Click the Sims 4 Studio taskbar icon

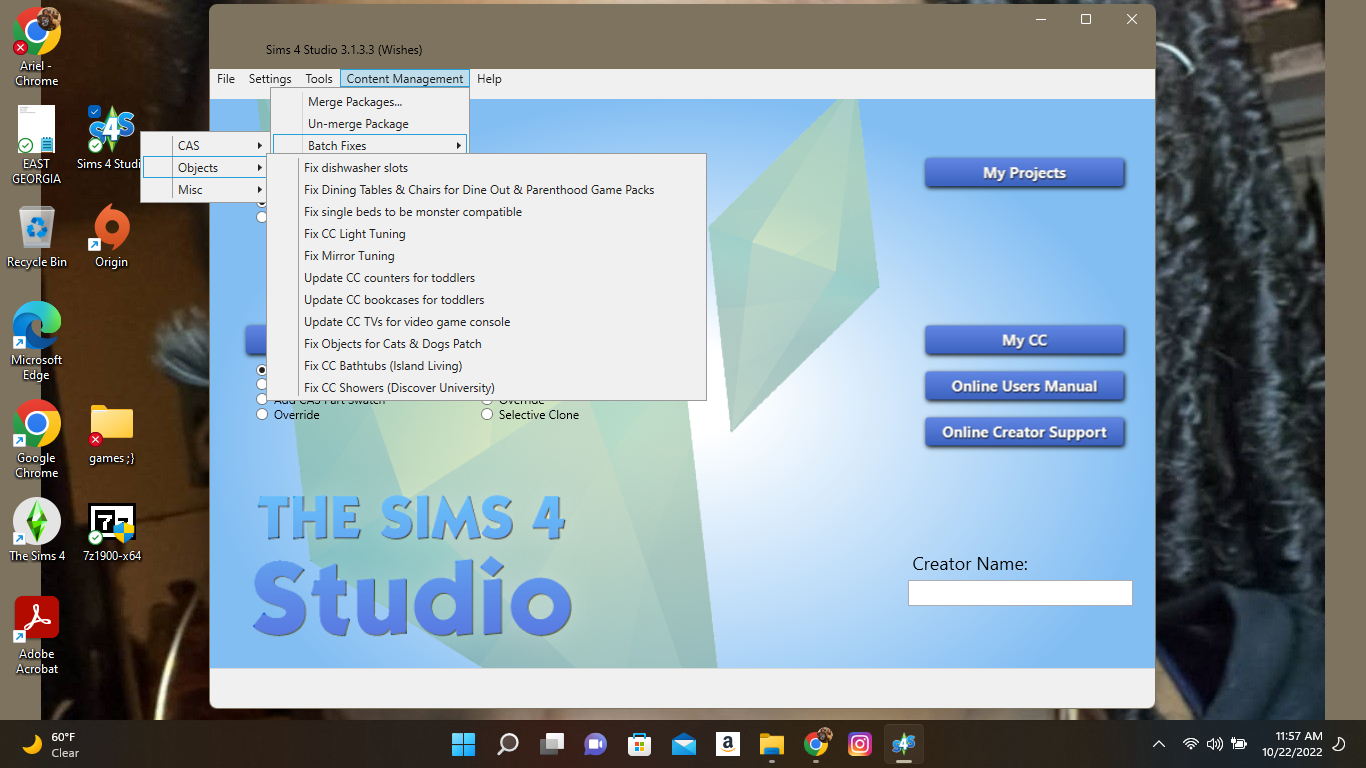point(904,744)
